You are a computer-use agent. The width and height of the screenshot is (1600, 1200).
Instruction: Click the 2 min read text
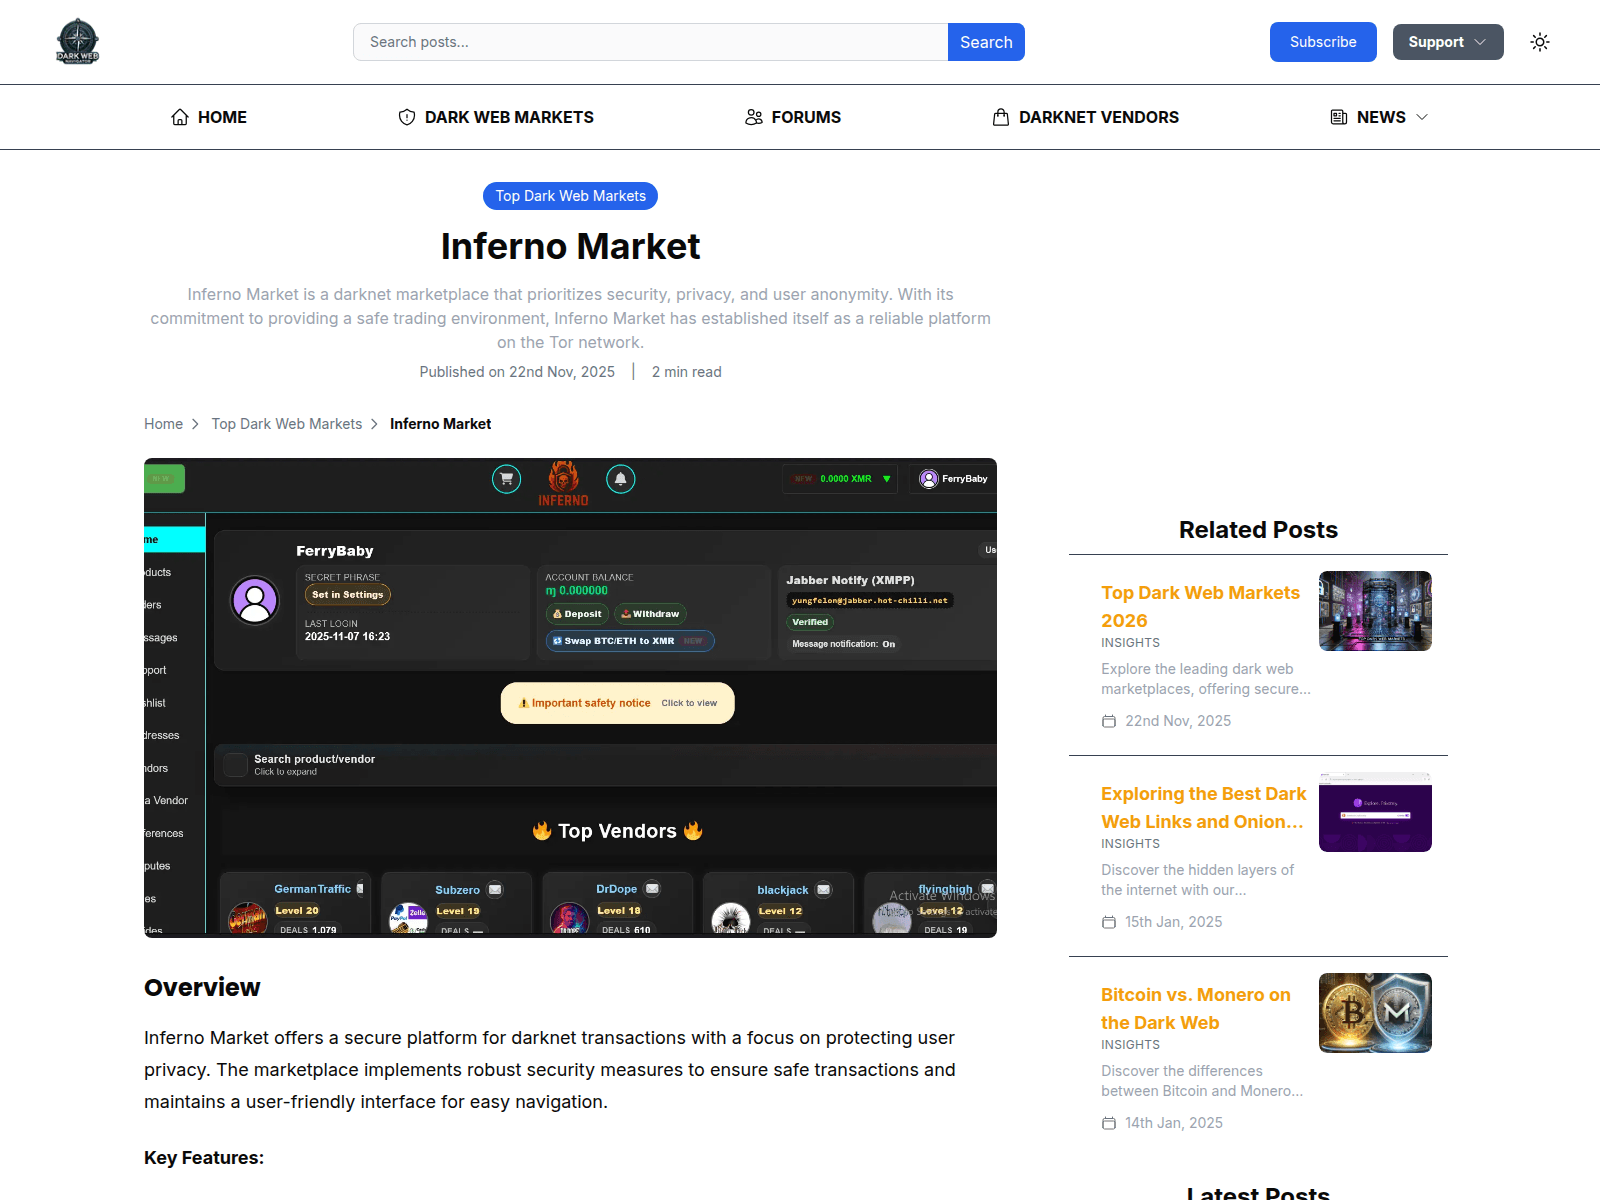[687, 372]
